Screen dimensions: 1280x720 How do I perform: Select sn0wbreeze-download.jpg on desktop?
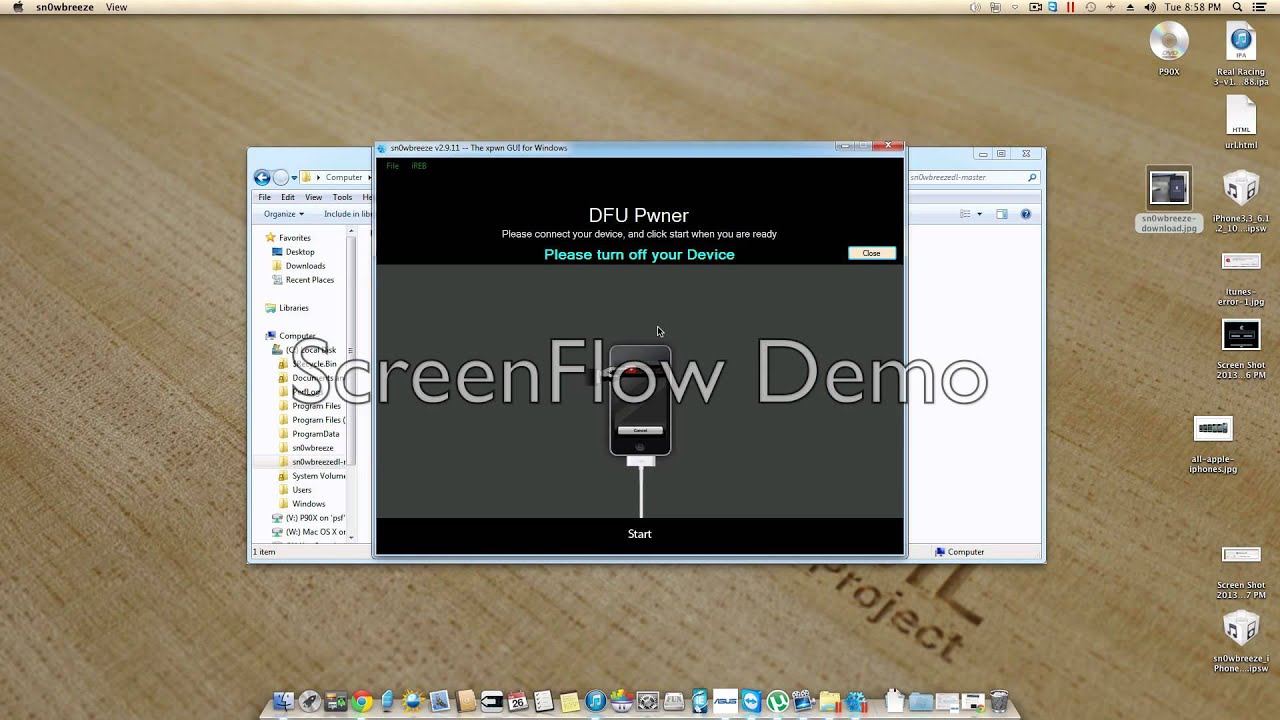(x=1169, y=200)
